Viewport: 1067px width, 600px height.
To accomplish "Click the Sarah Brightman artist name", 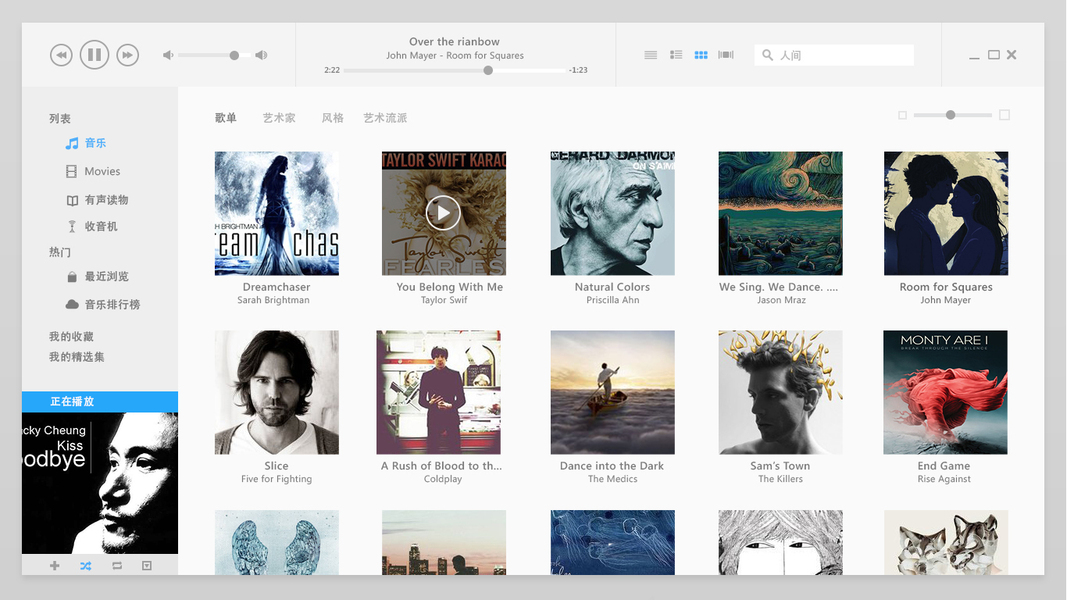I will click(x=274, y=300).
